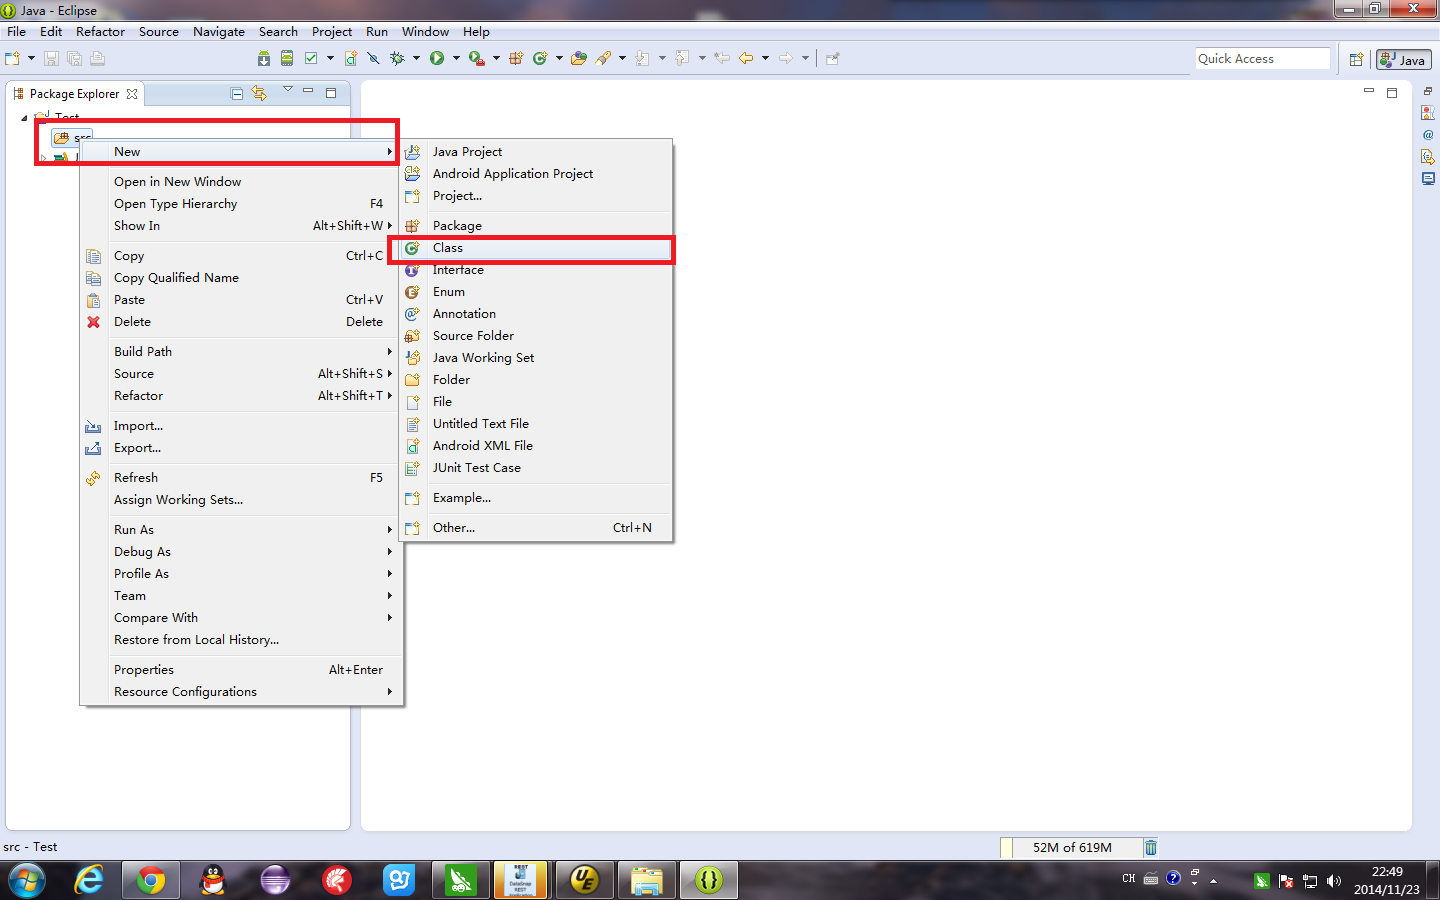This screenshot has height=900, width=1440.
Task: Open the Build Path submenu
Action: pos(241,352)
